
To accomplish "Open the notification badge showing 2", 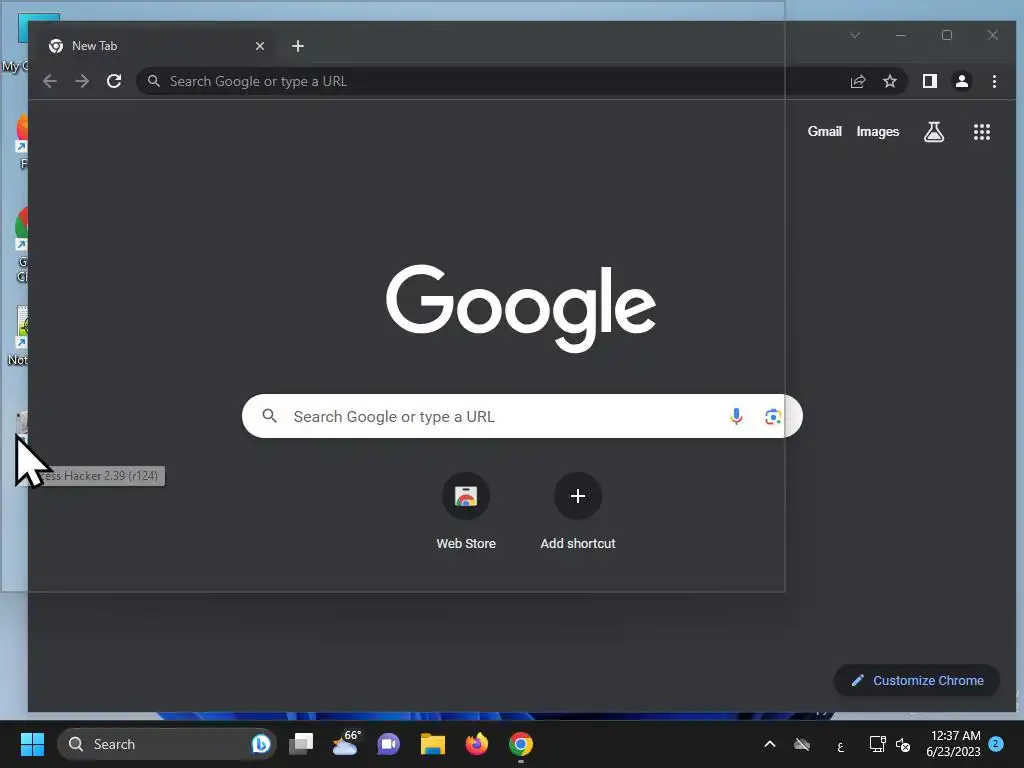I will (x=996, y=744).
